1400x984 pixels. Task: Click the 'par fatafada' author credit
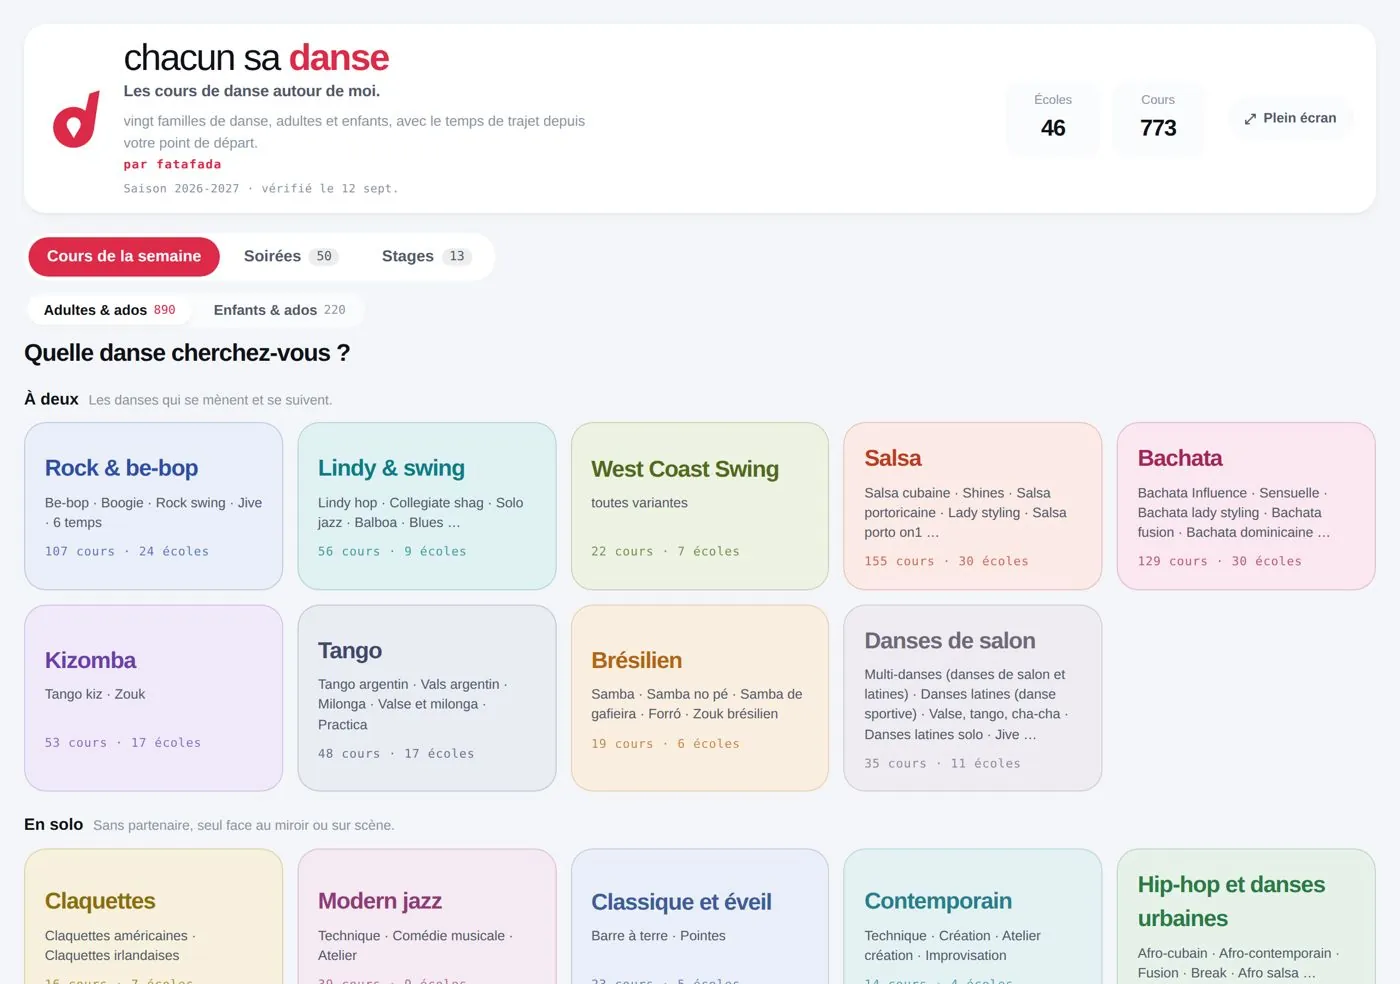pyautogui.click(x=172, y=164)
